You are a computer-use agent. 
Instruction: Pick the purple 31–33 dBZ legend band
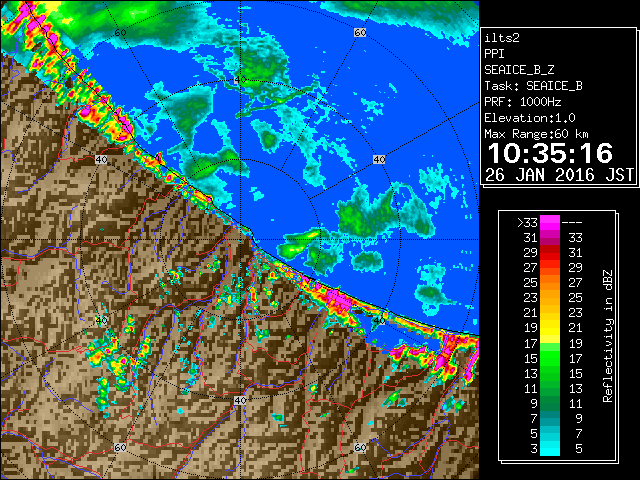(x=550, y=238)
